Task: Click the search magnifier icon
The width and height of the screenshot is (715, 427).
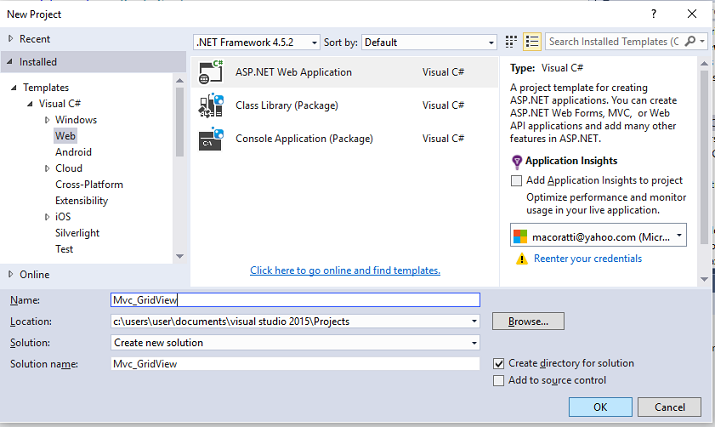Action: click(x=690, y=42)
